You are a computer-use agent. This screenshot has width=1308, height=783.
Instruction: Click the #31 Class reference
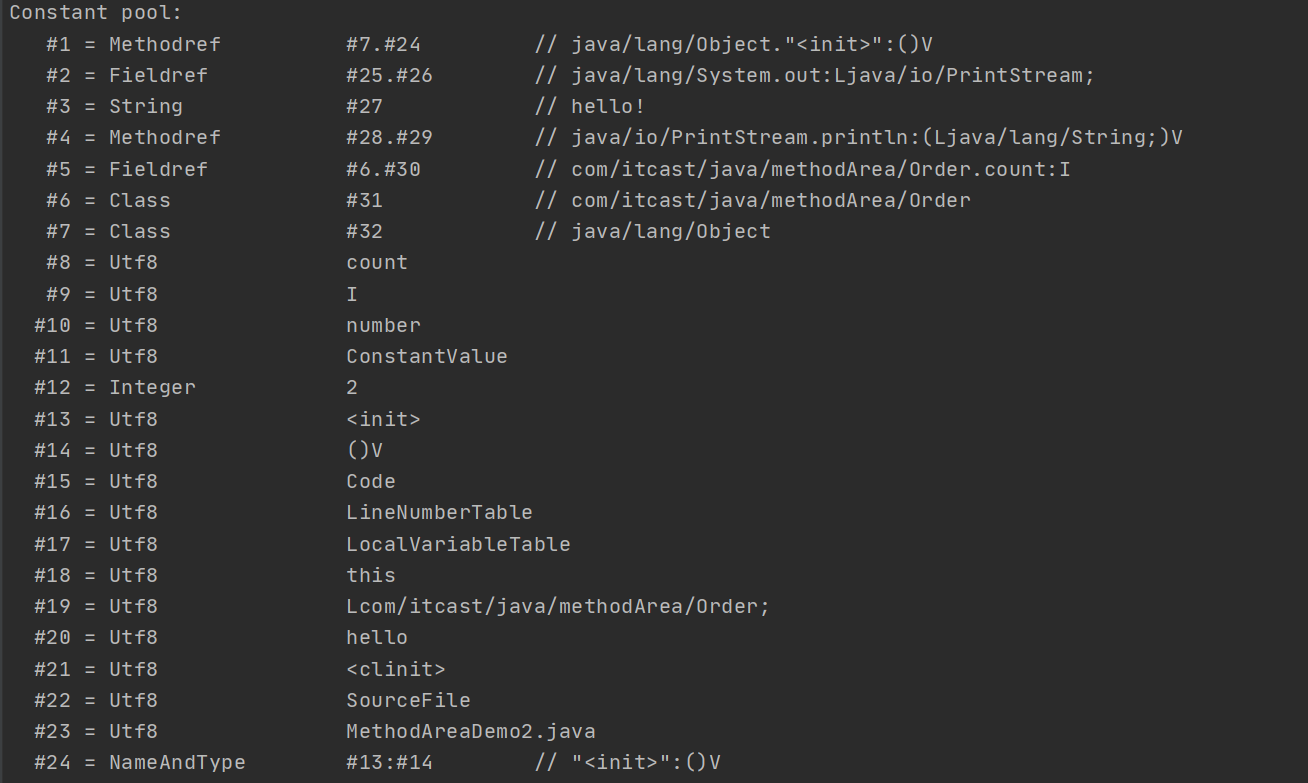pos(364,200)
